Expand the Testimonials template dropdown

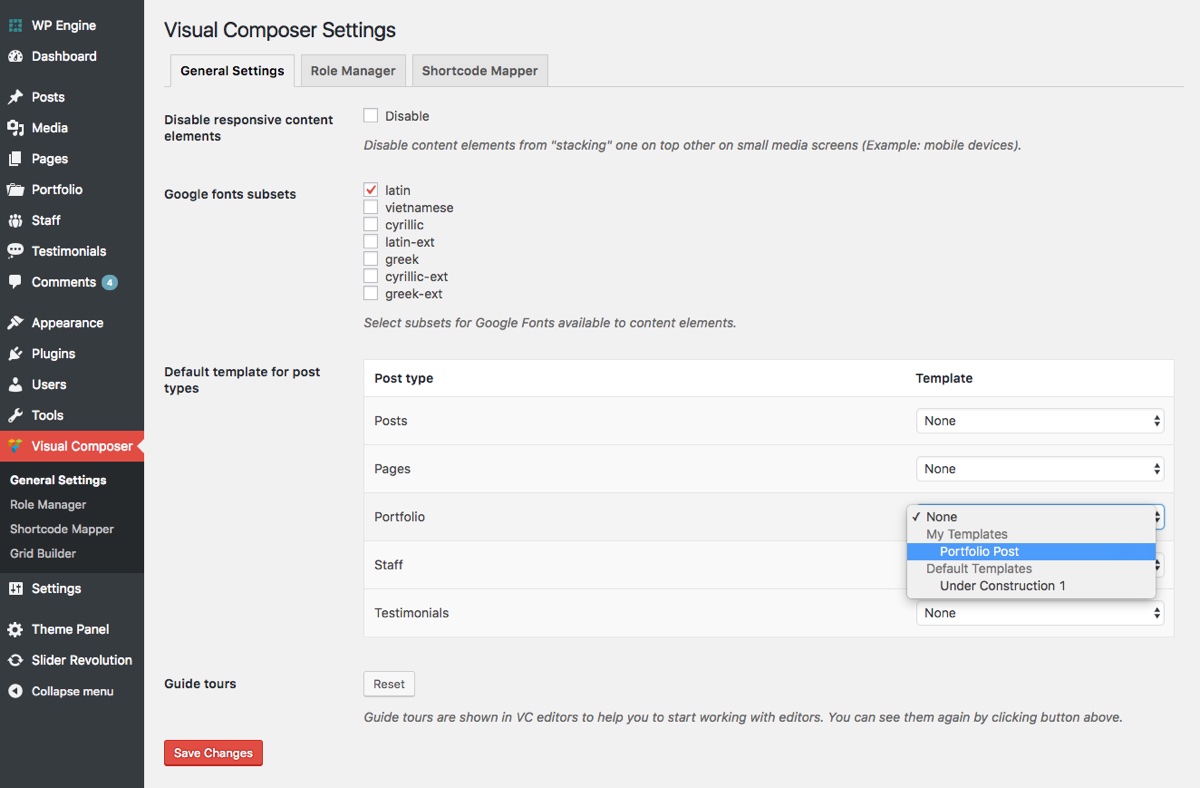point(1039,613)
